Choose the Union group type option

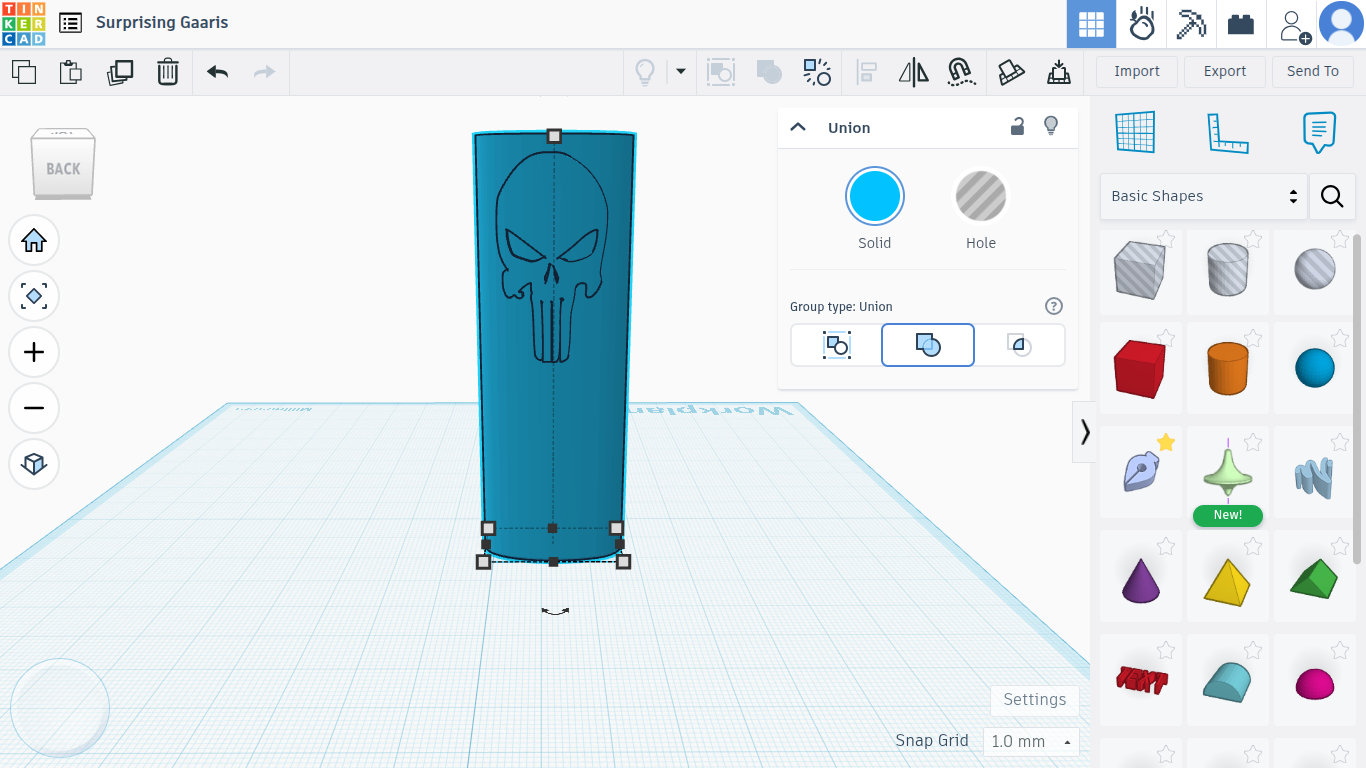[x=928, y=345]
